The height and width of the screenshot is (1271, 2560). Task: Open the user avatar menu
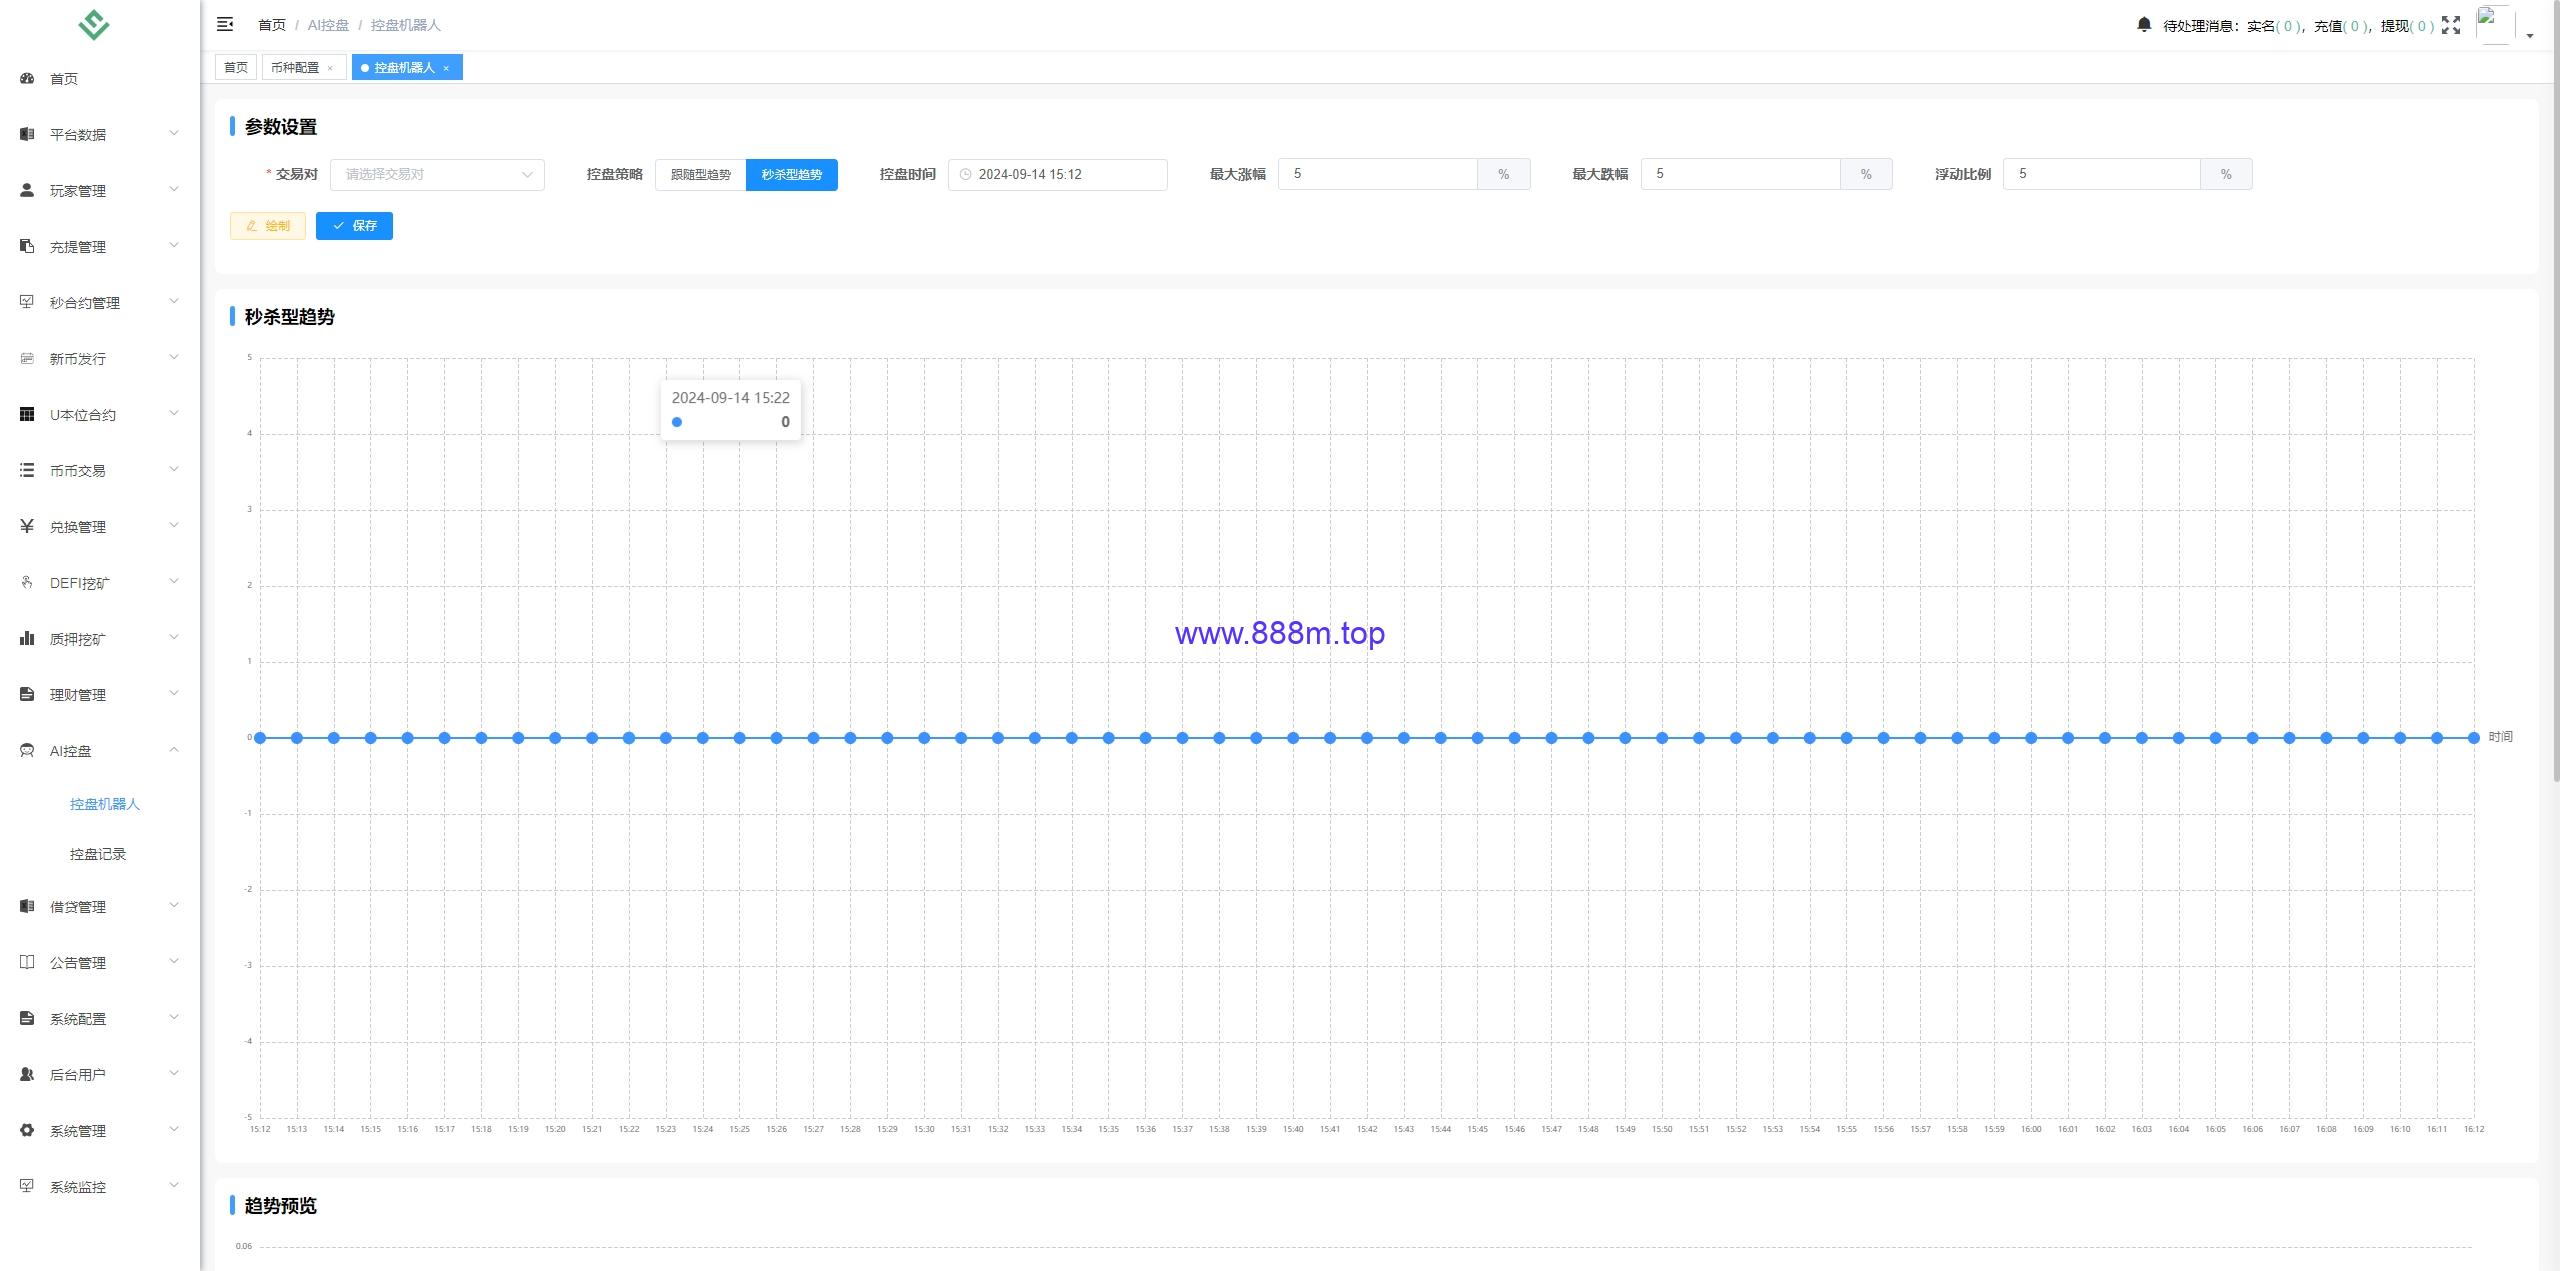pos(2495,25)
